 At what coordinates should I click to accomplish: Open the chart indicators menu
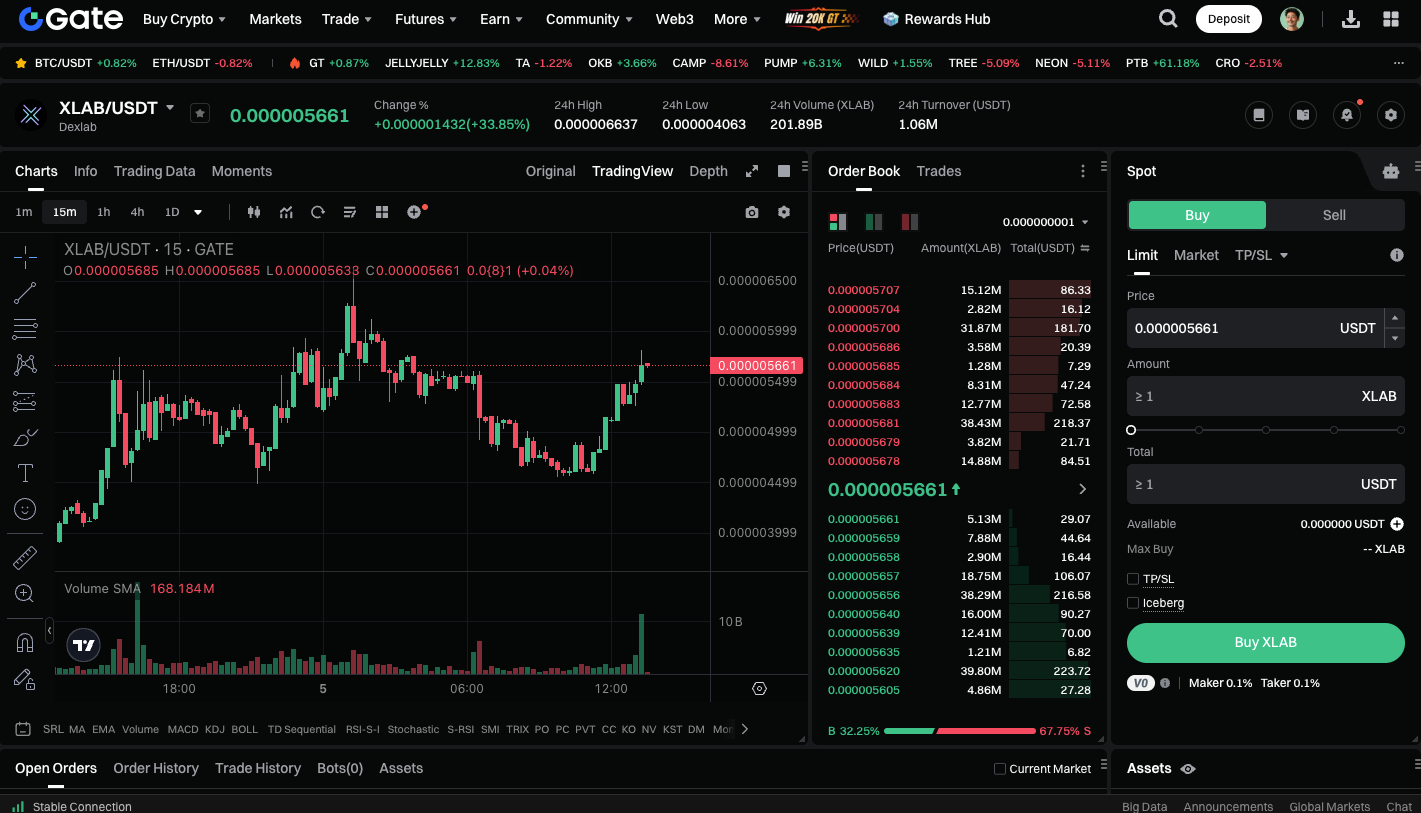pyautogui.click(x=286, y=212)
